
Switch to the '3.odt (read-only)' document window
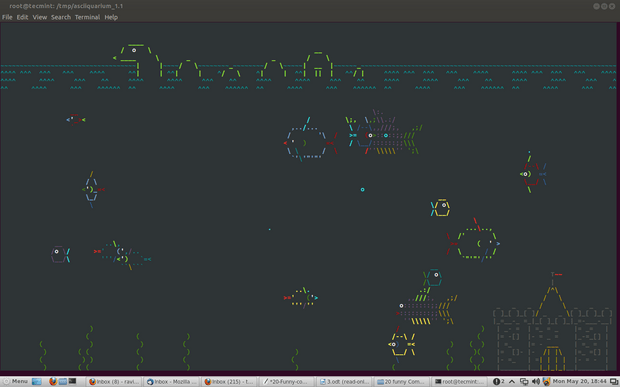click(344, 381)
